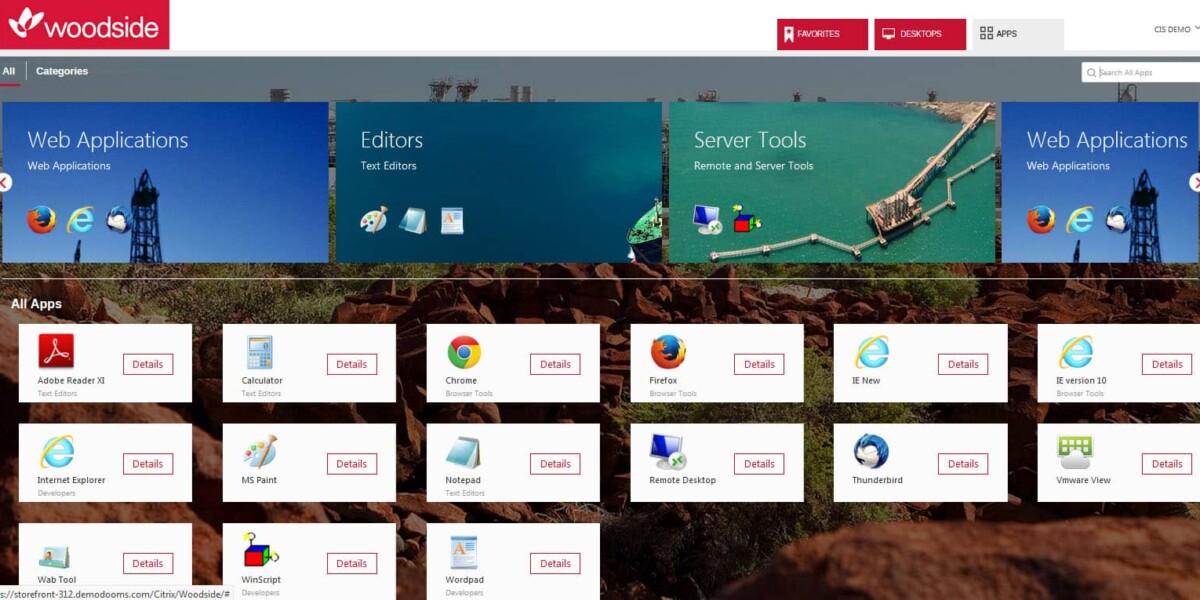Launch the Vmware View app icon
The height and width of the screenshot is (600, 1200).
(x=1075, y=452)
